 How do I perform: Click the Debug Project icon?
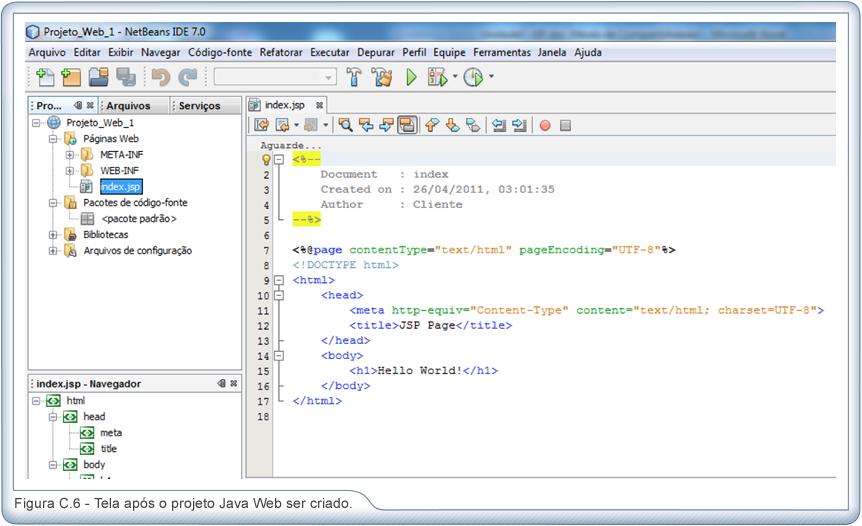pyautogui.click(x=438, y=77)
